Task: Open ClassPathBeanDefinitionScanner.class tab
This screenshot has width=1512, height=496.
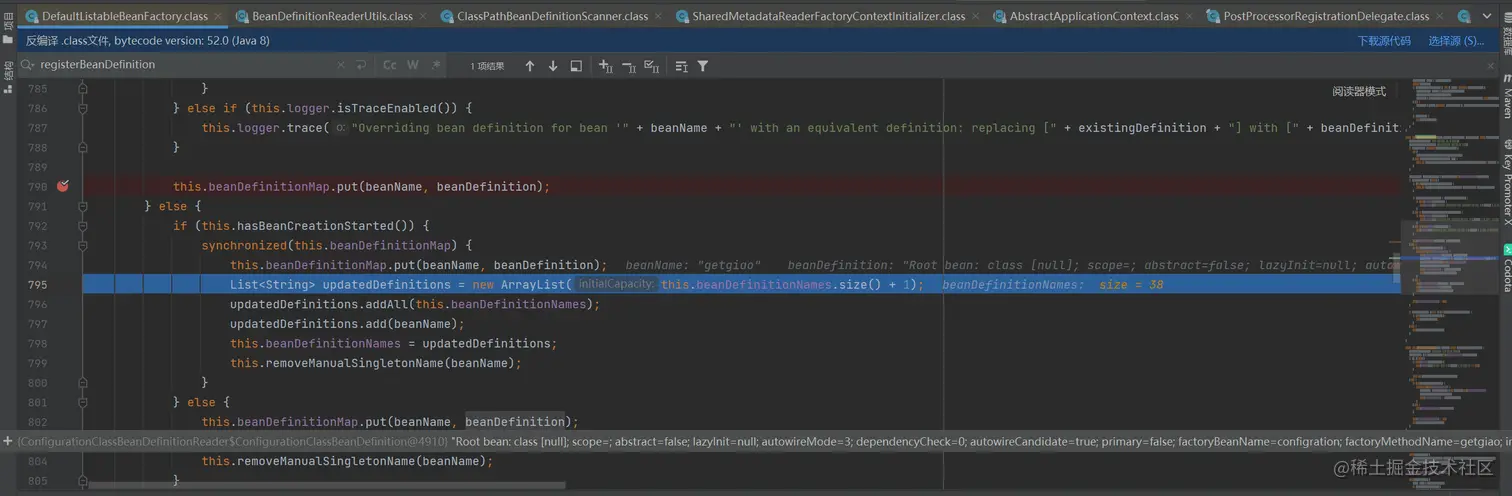Action: click(x=552, y=16)
